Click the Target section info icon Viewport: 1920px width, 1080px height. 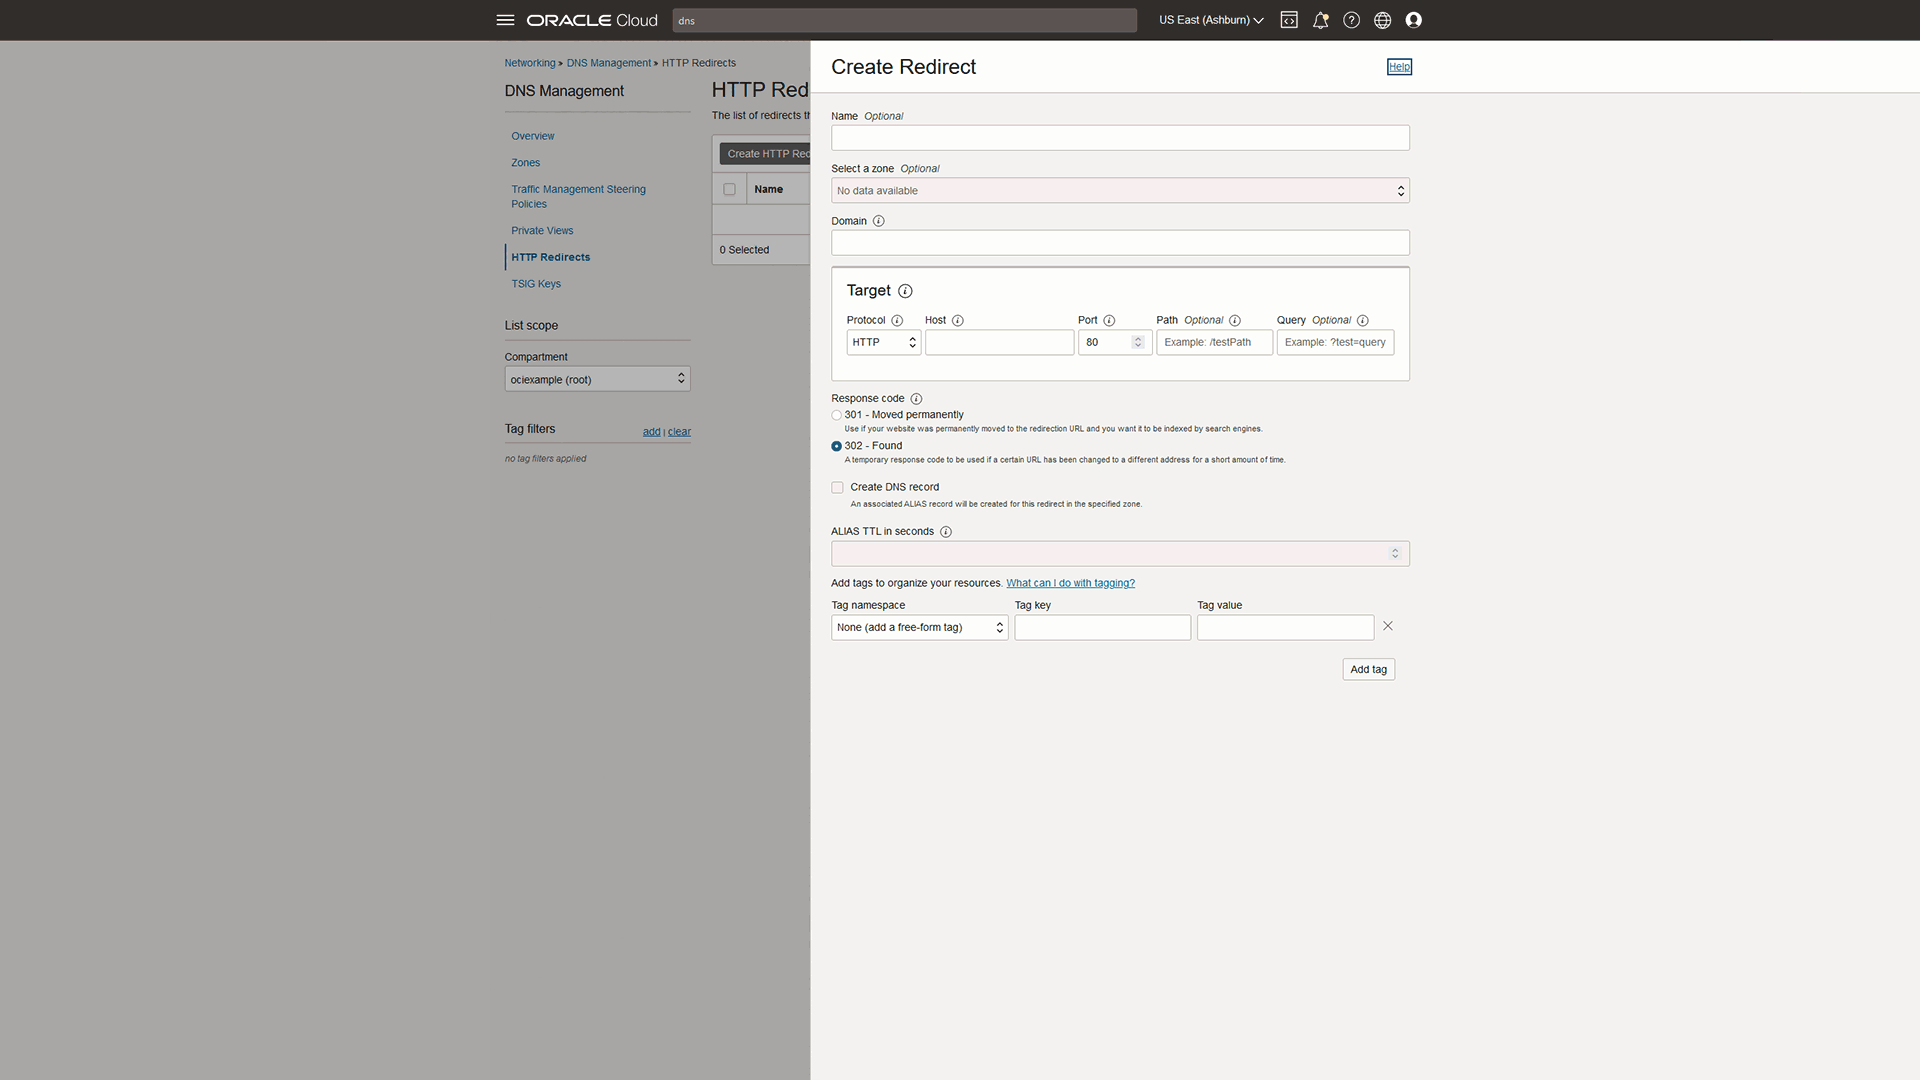point(905,291)
